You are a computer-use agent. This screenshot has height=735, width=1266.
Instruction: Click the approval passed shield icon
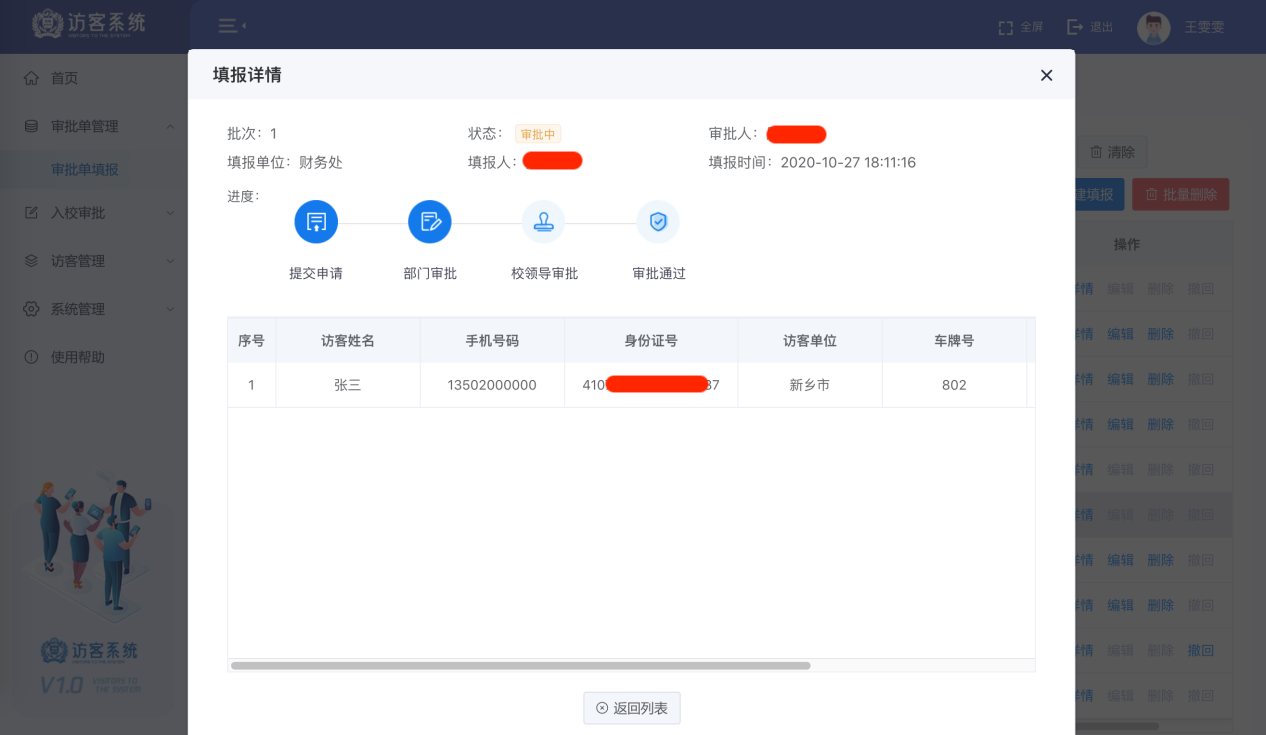click(x=658, y=222)
